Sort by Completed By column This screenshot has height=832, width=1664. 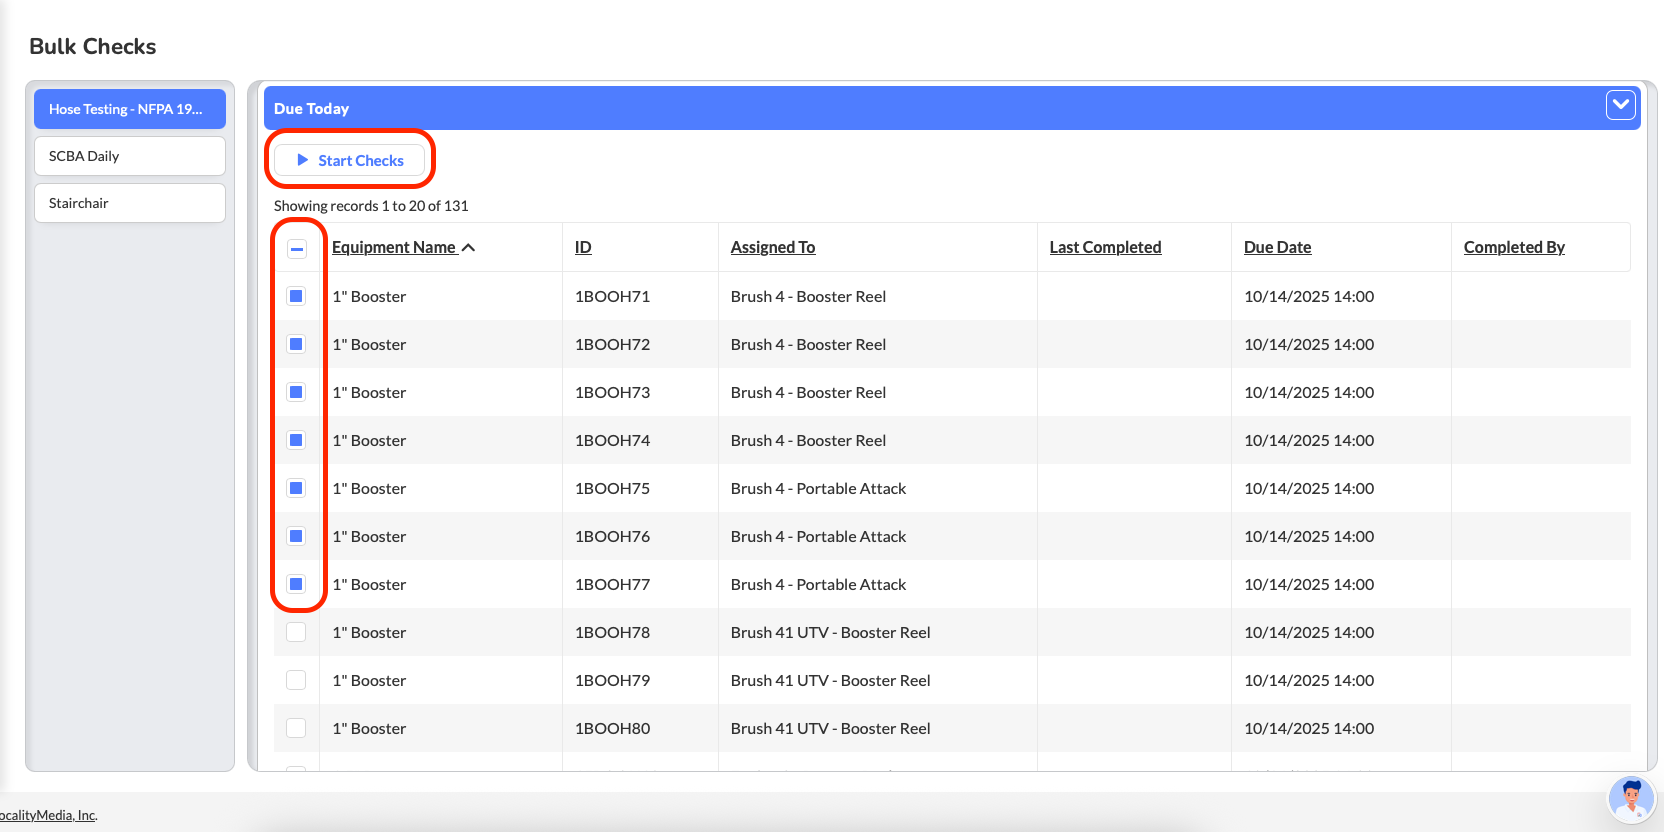coord(1514,247)
